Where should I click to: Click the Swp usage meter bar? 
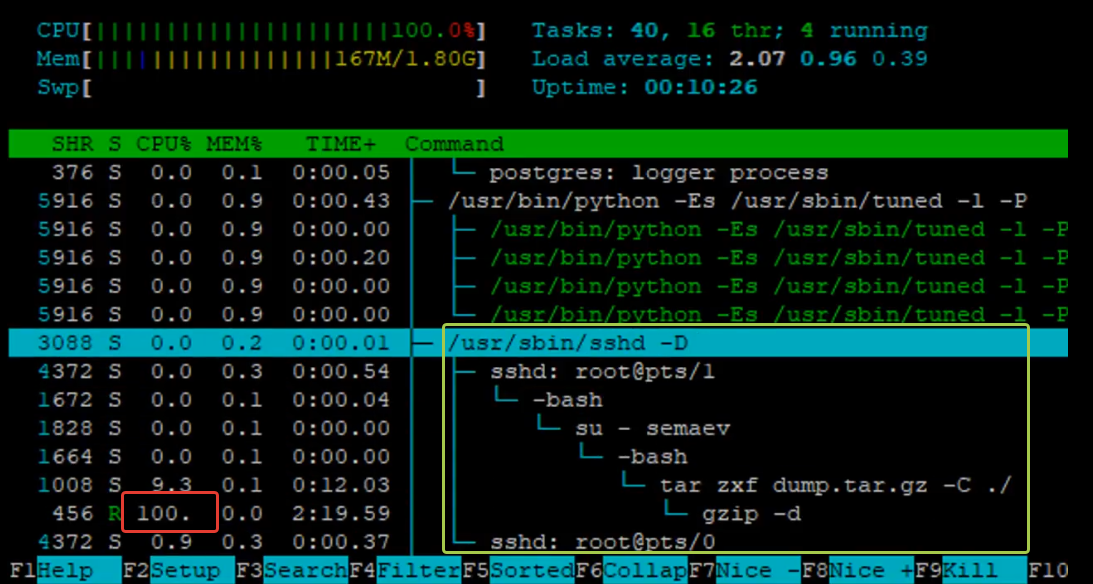261,88
